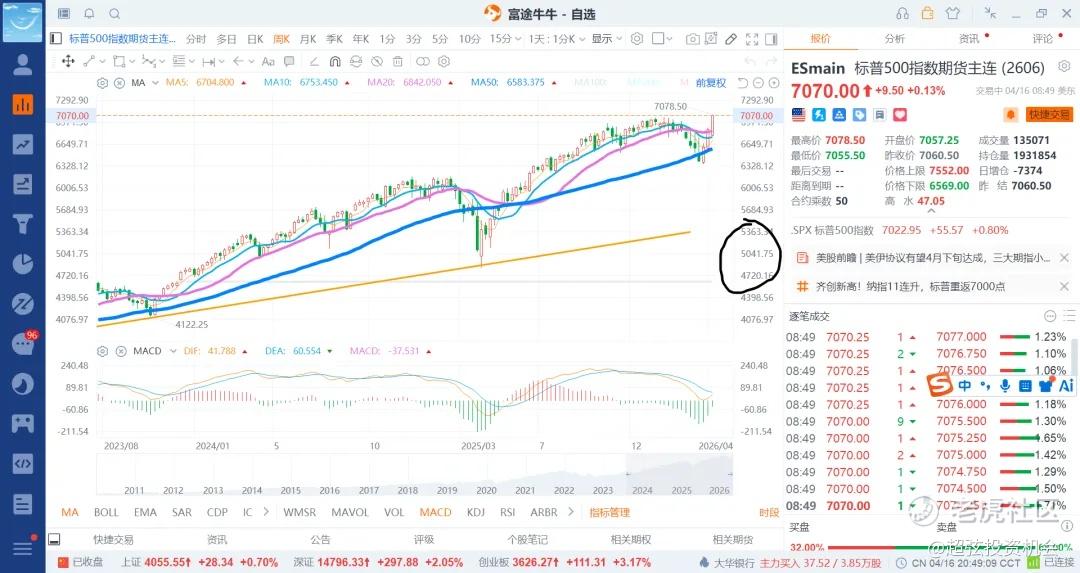Toggle the left watchlist panel icon

click(56, 39)
